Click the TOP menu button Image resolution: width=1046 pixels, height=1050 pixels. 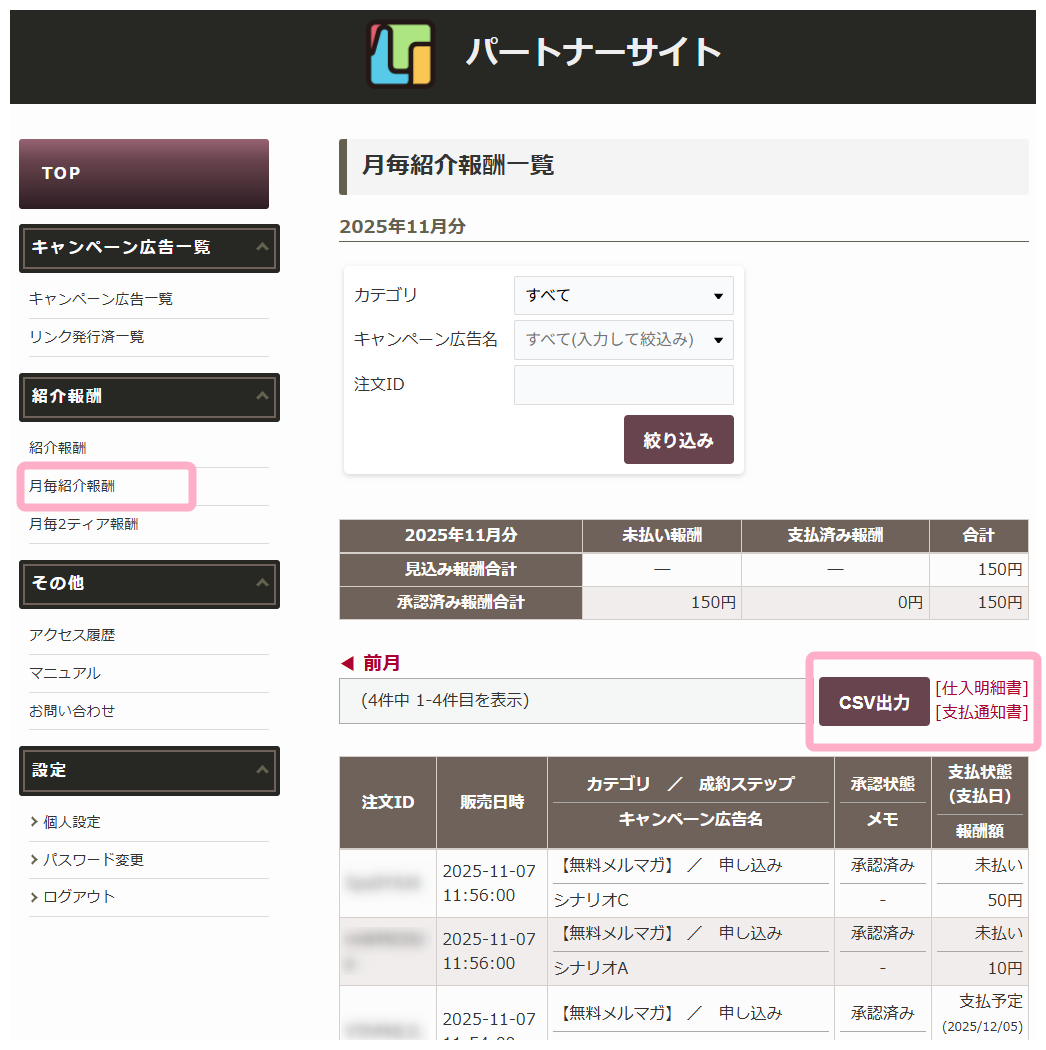(144, 174)
